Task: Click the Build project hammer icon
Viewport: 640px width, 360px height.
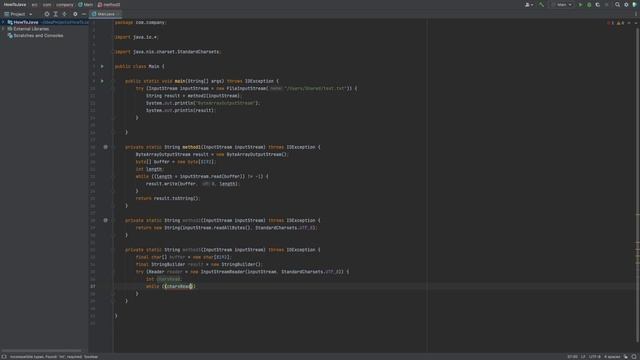Action: [x=541, y=4]
